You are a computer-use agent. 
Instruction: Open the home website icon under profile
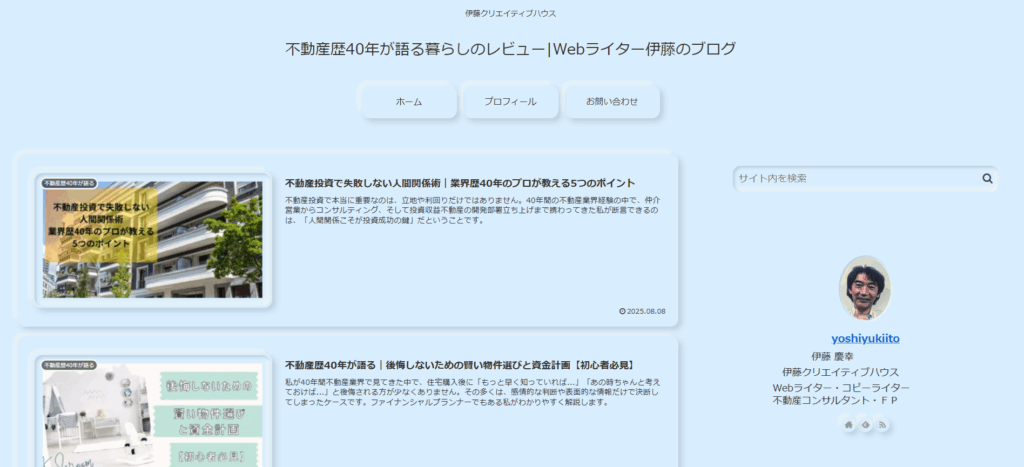[848, 425]
